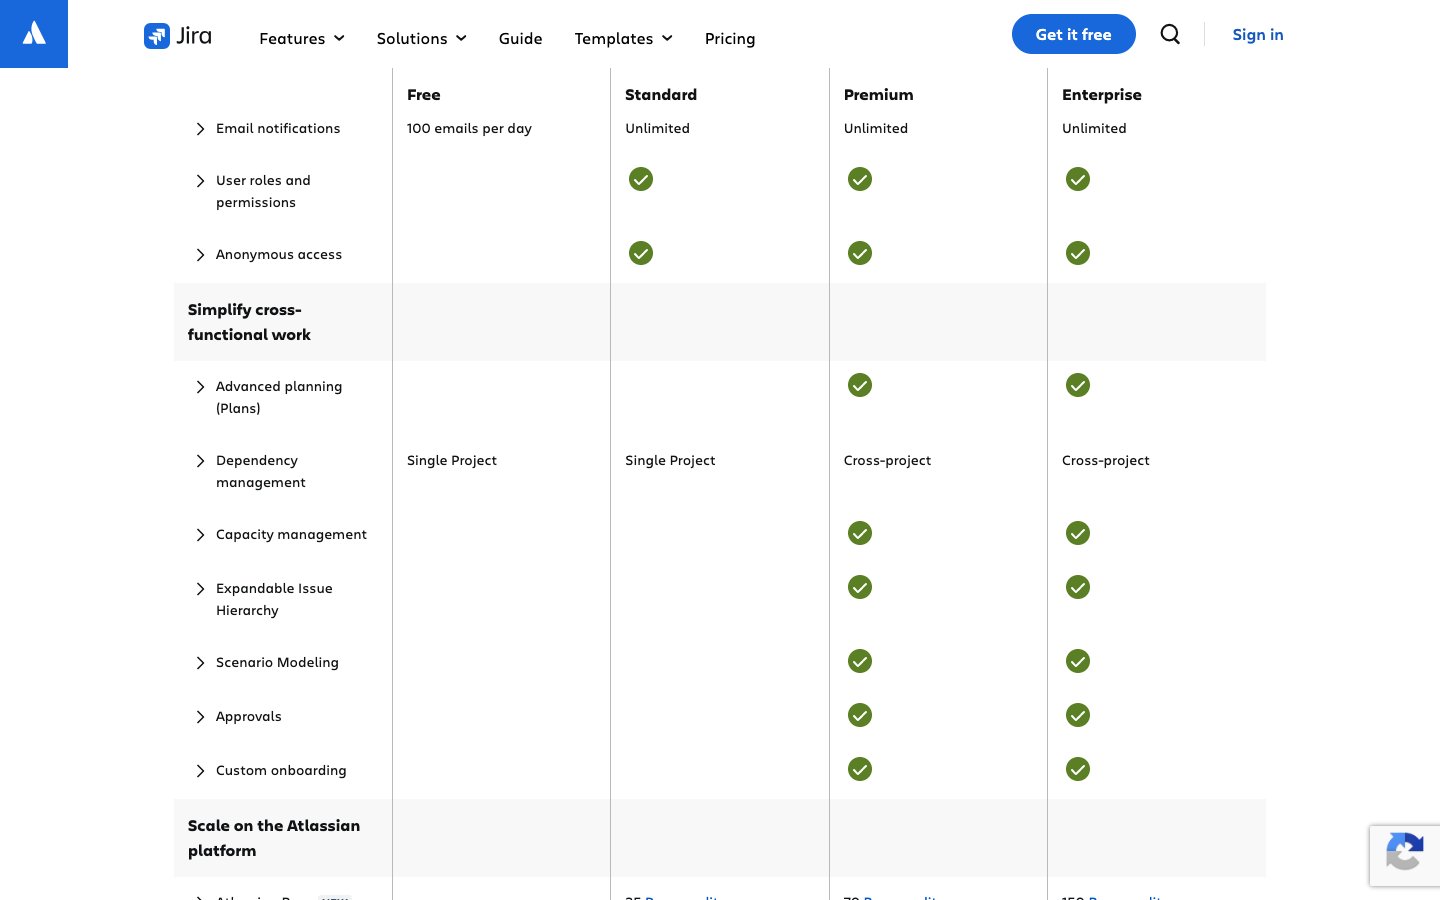Screen dimensions: 1440x900
Task: Click the reCAPTCHA badge
Action: [x=1404, y=855]
